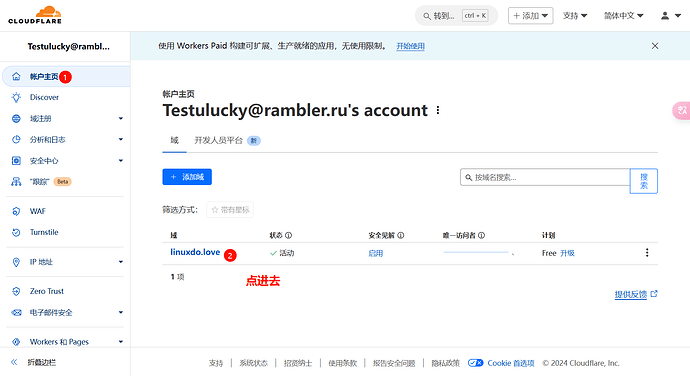Click the pink translate widget on right edge
This screenshot has height=376, width=690.
tap(682, 110)
